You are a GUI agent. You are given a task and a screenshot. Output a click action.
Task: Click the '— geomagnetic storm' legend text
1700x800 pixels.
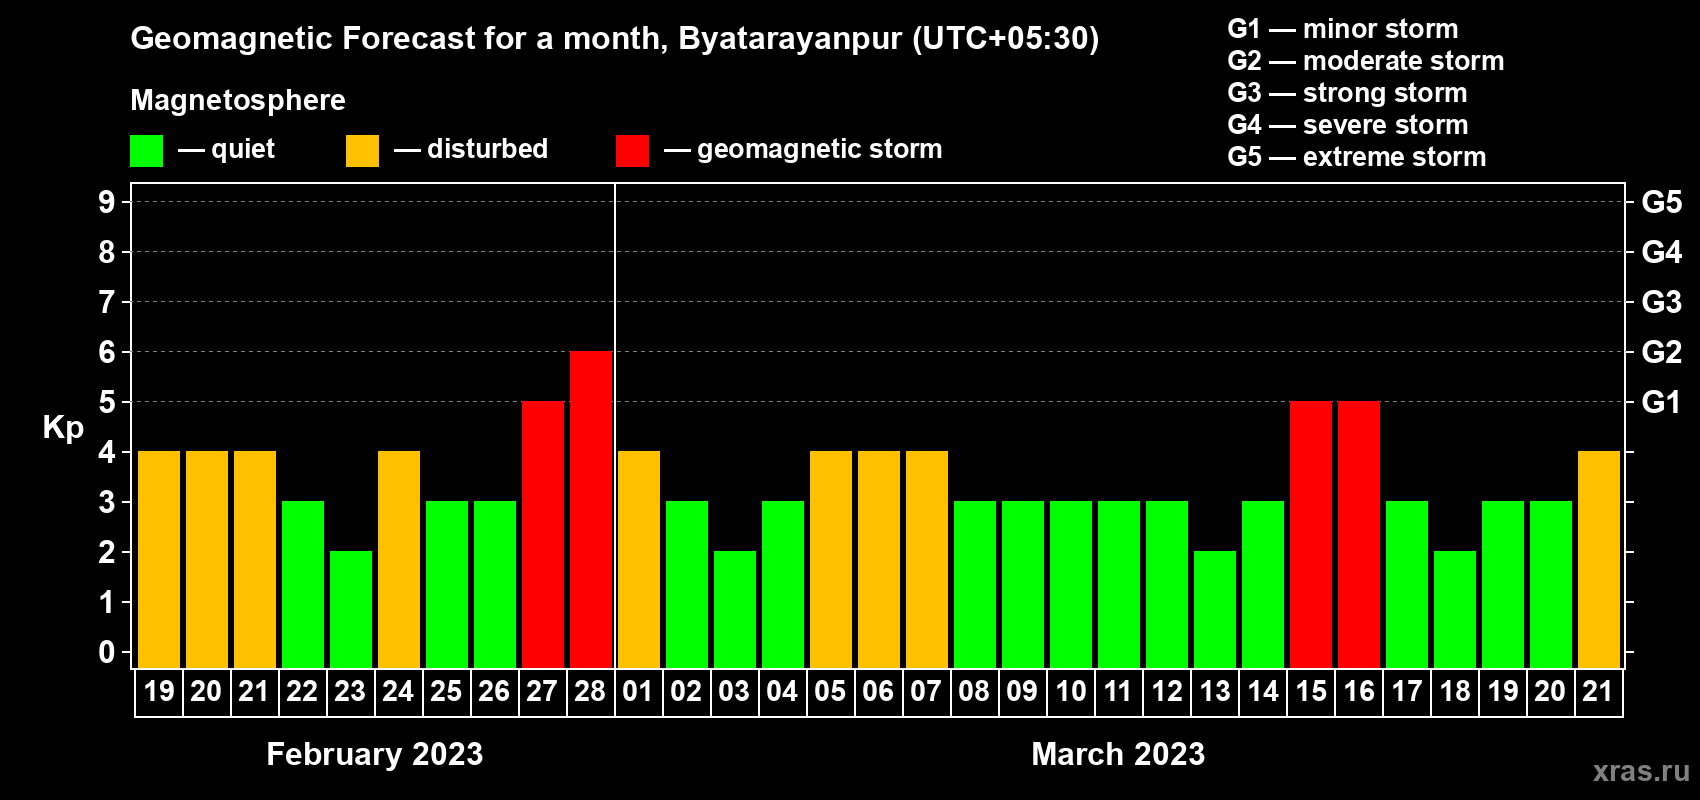tap(803, 149)
